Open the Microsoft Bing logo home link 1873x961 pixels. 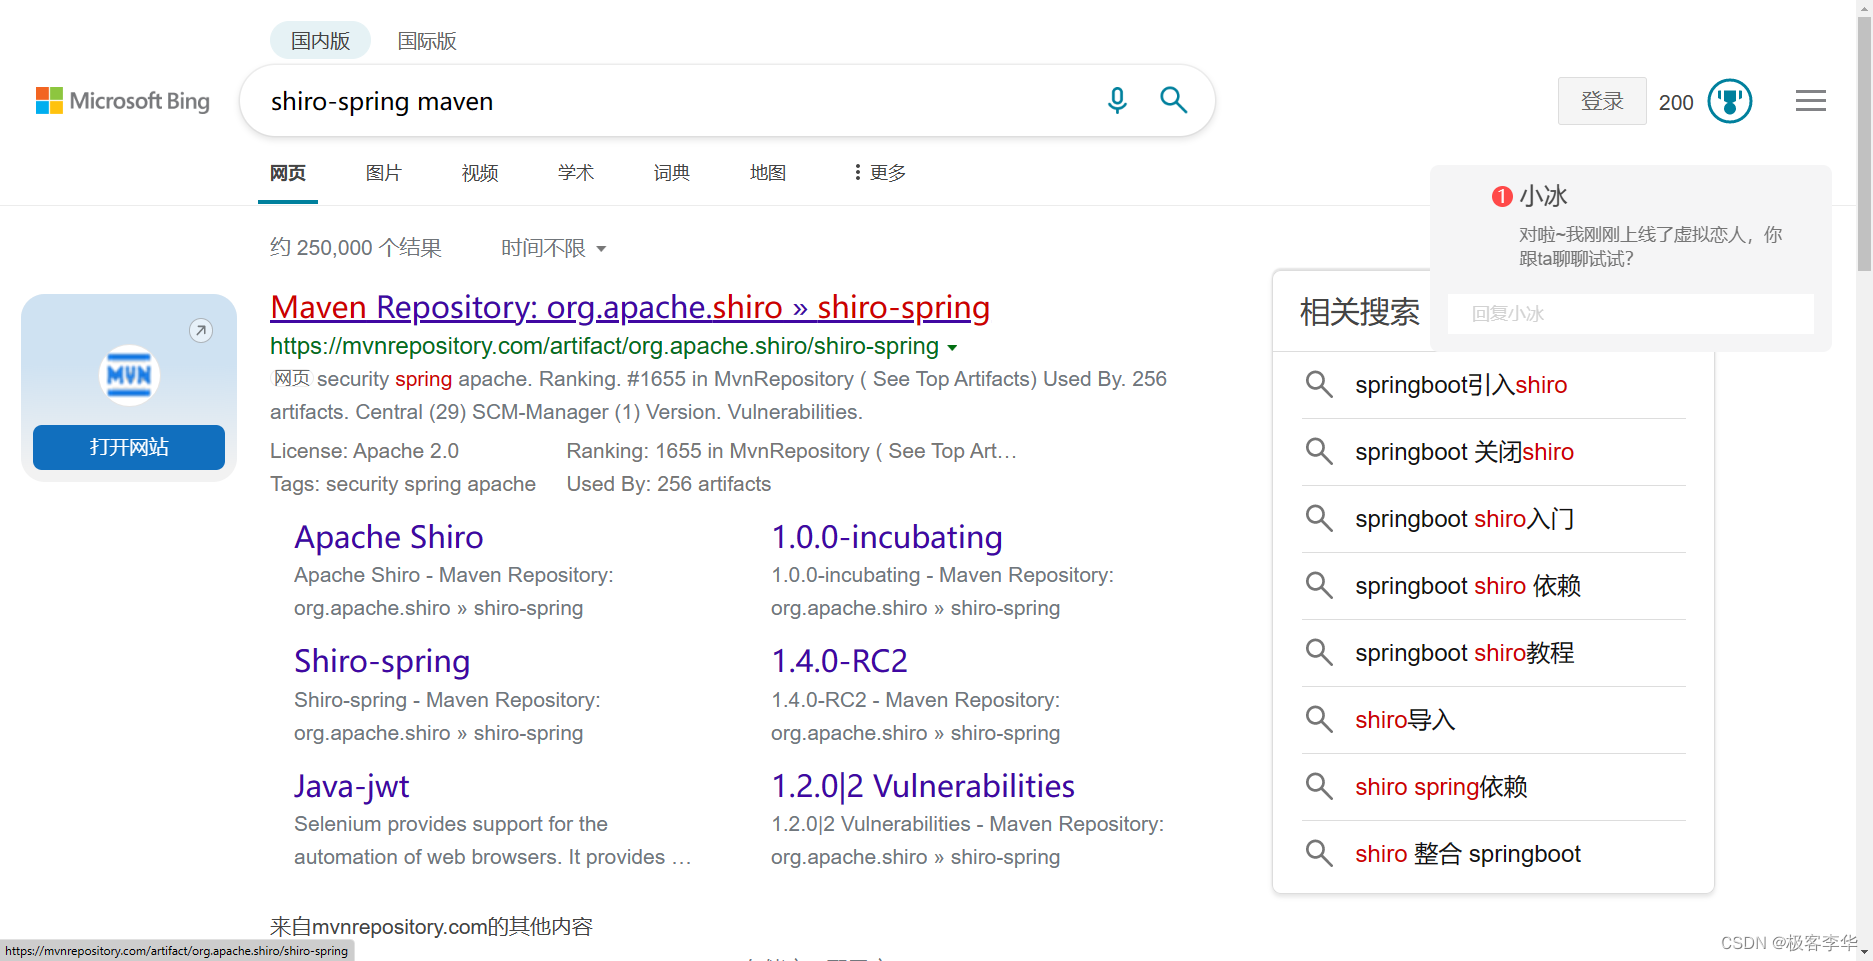pos(123,101)
